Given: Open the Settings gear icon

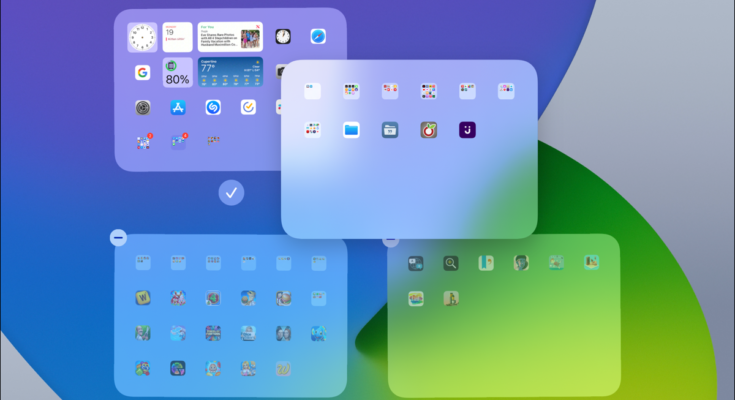Looking at the screenshot, I should coord(143,107).
